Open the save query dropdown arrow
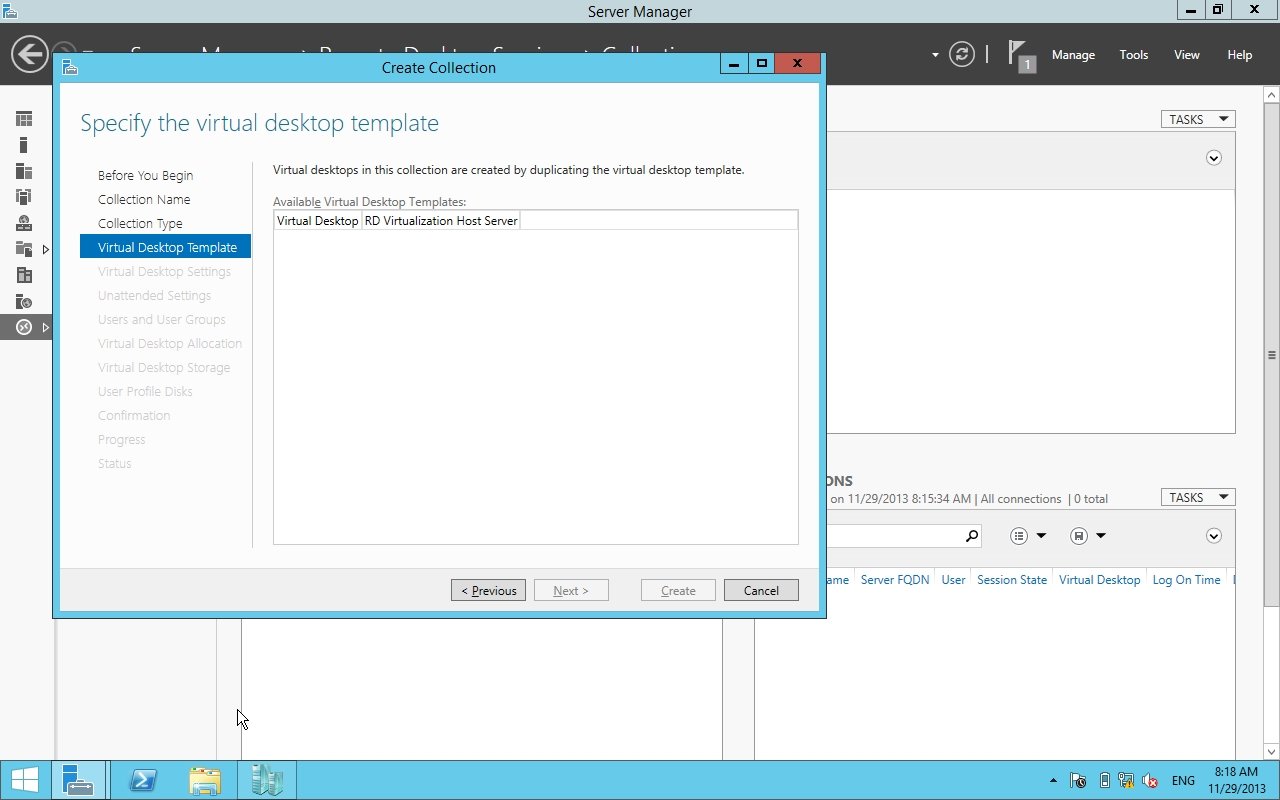1280x800 pixels. point(1101,536)
